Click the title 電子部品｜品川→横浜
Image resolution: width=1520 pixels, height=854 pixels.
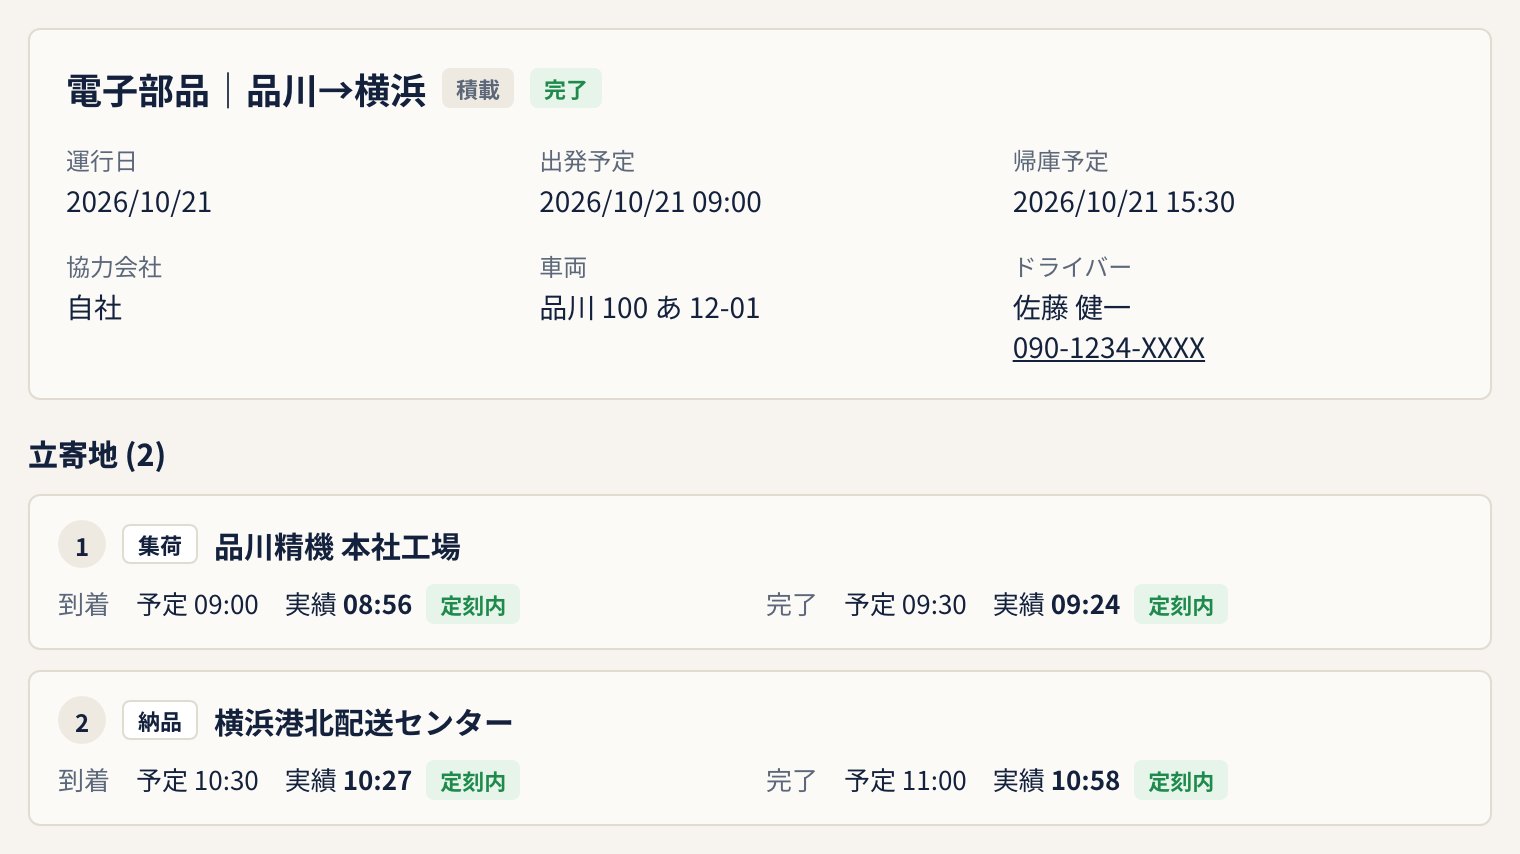coord(246,90)
